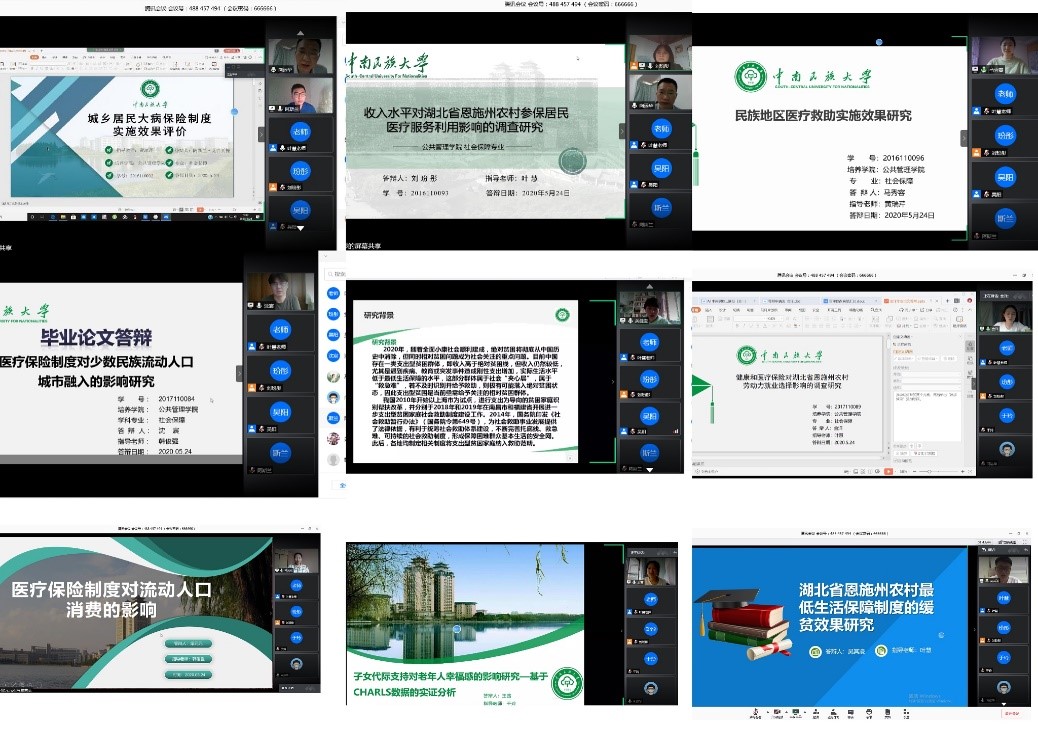1038x753 pixels.
Task: Click 研究背景 heading on slide
Action: tap(379, 315)
